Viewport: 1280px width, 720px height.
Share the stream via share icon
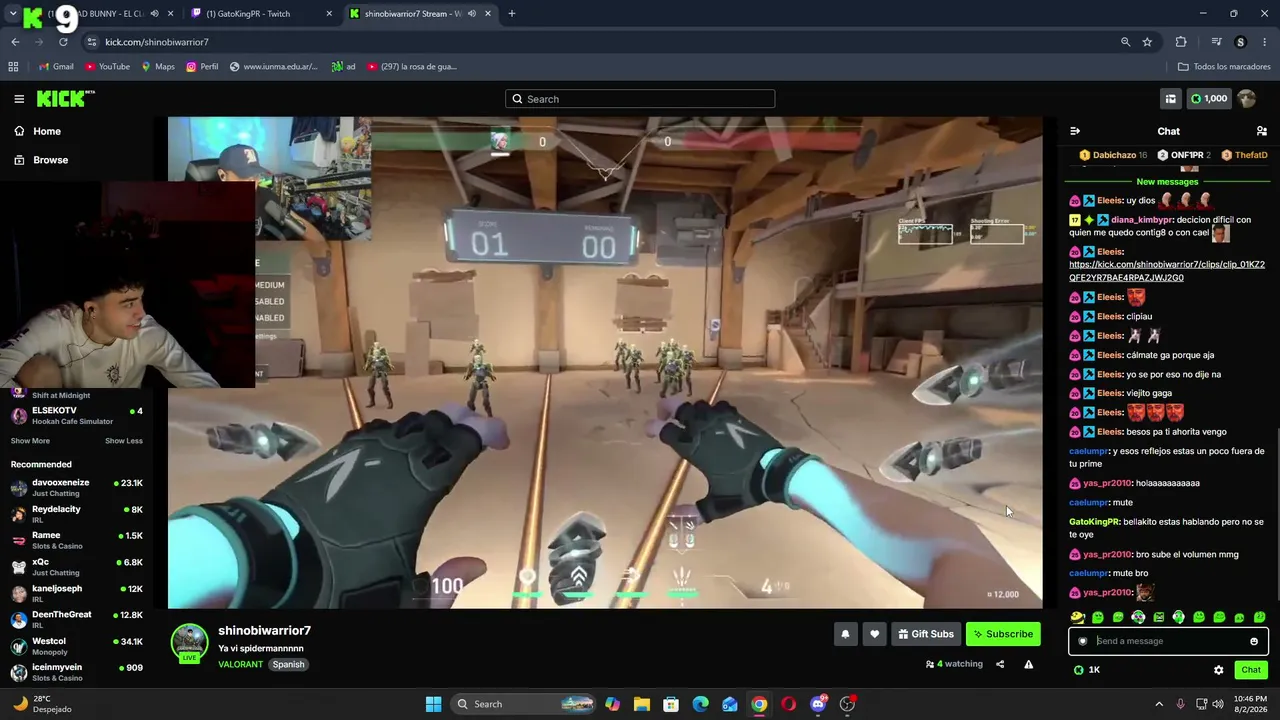coord(999,664)
